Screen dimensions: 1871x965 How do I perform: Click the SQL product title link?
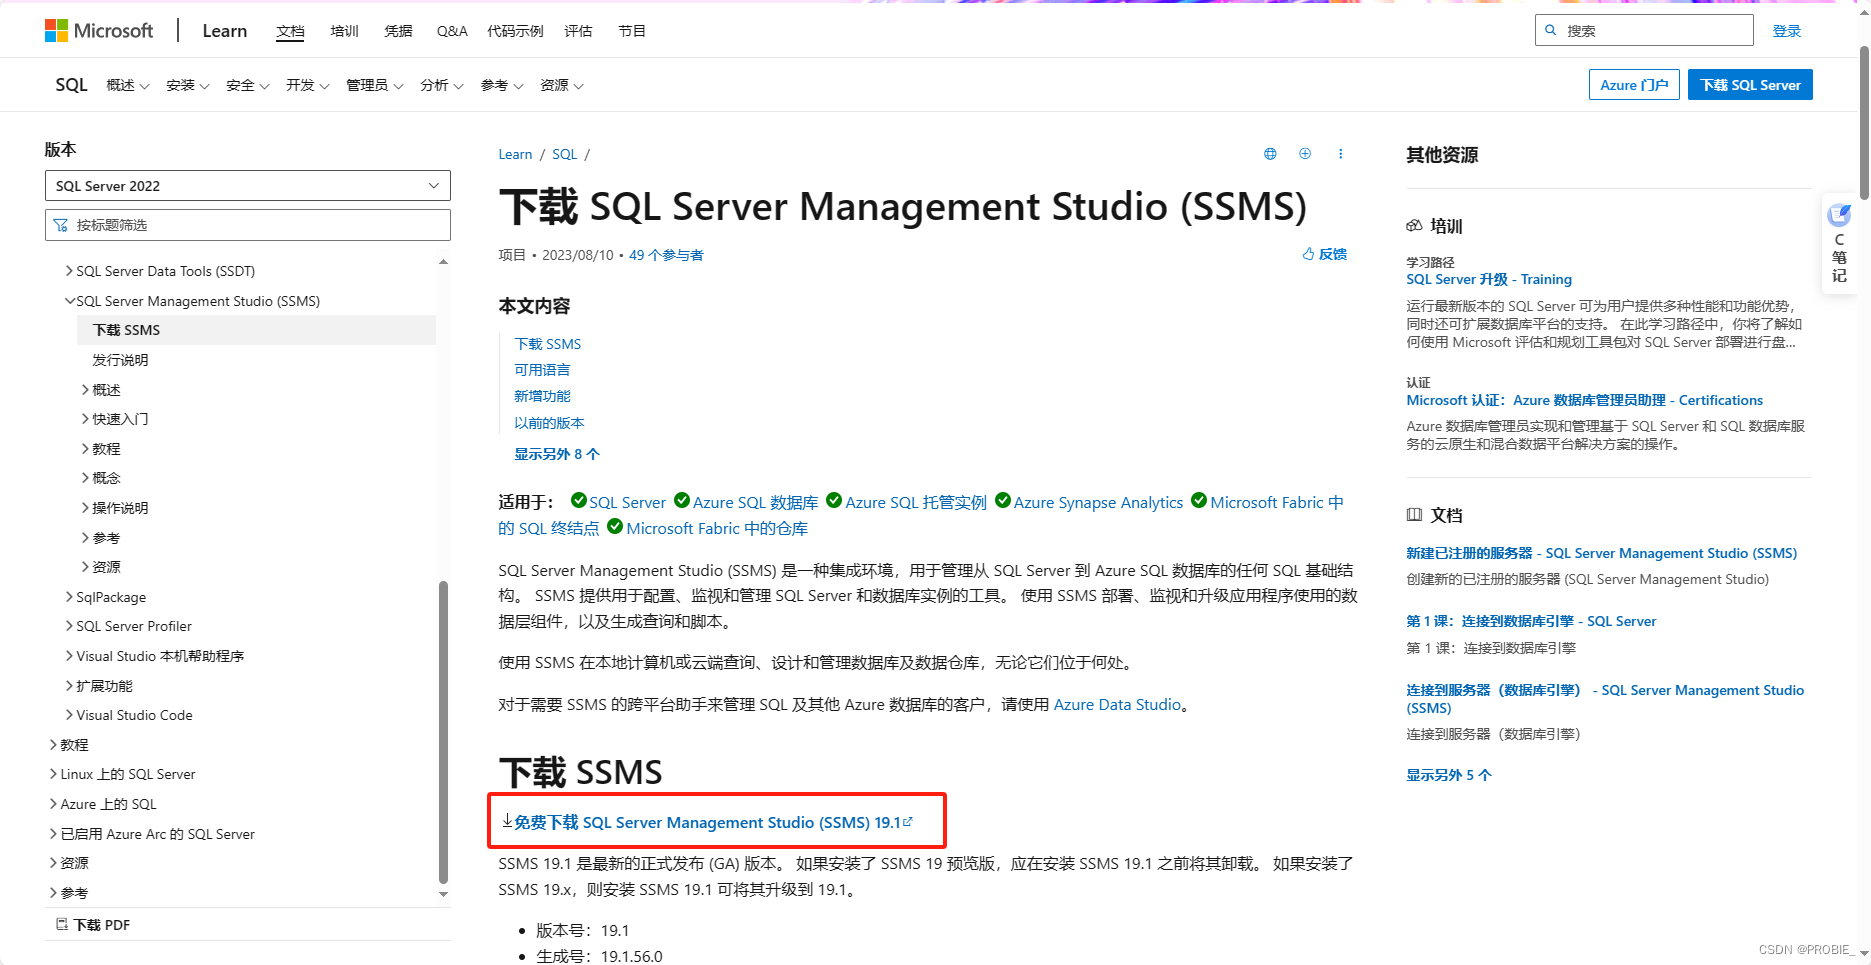tap(71, 85)
